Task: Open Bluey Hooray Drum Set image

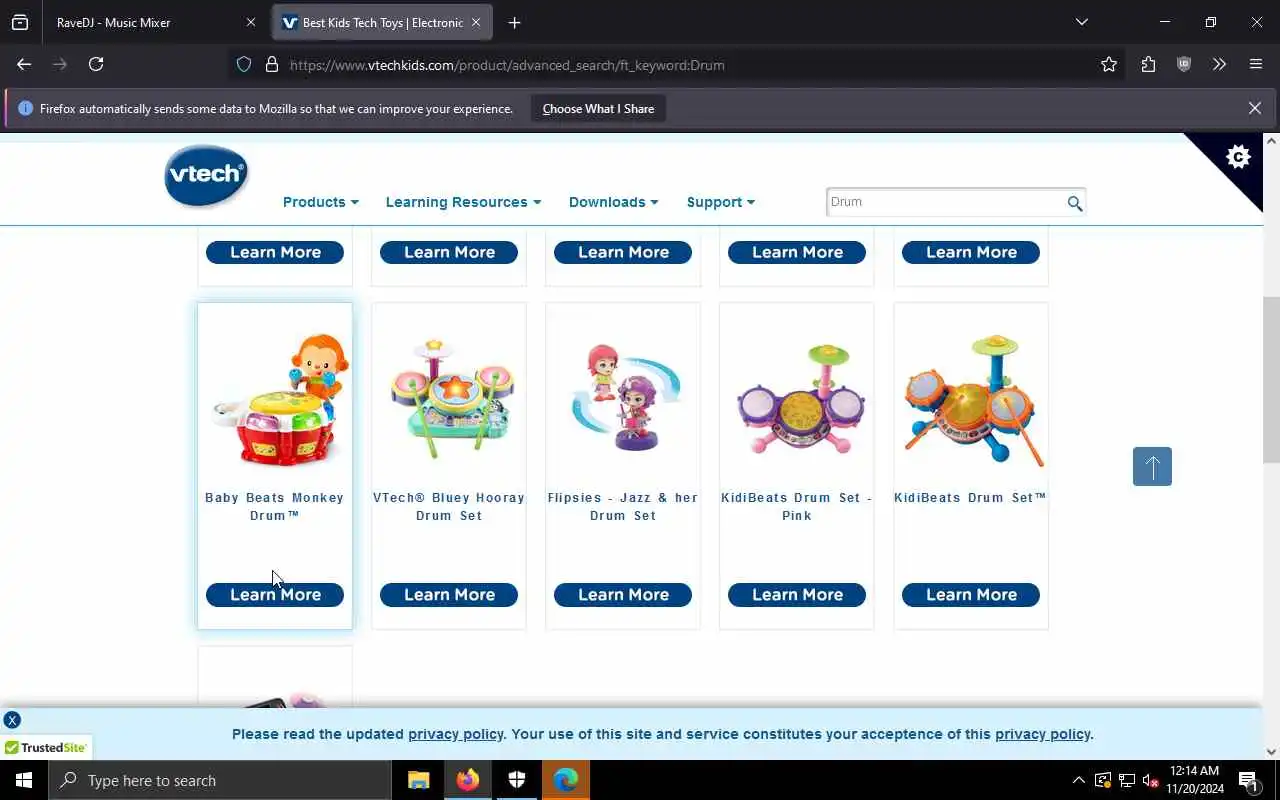Action: coord(452,398)
